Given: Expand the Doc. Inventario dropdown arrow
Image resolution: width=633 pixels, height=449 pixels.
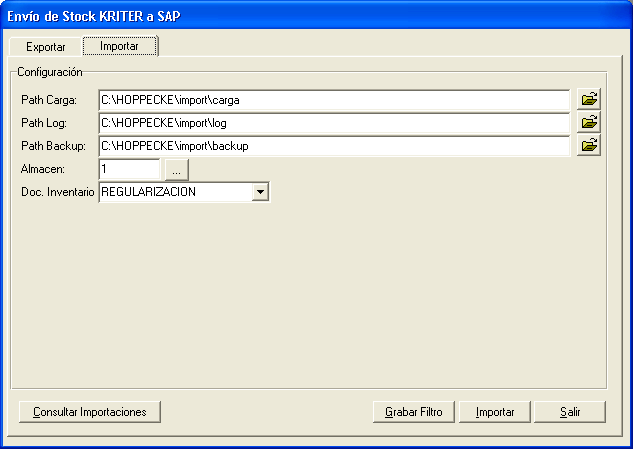Looking at the screenshot, I should [x=260, y=192].
